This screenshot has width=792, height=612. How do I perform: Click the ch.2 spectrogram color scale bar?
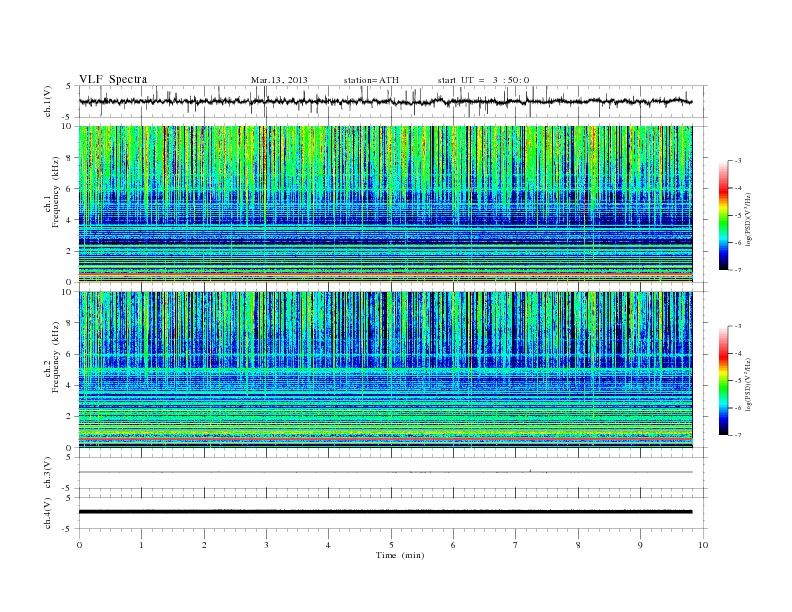(x=723, y=381)
